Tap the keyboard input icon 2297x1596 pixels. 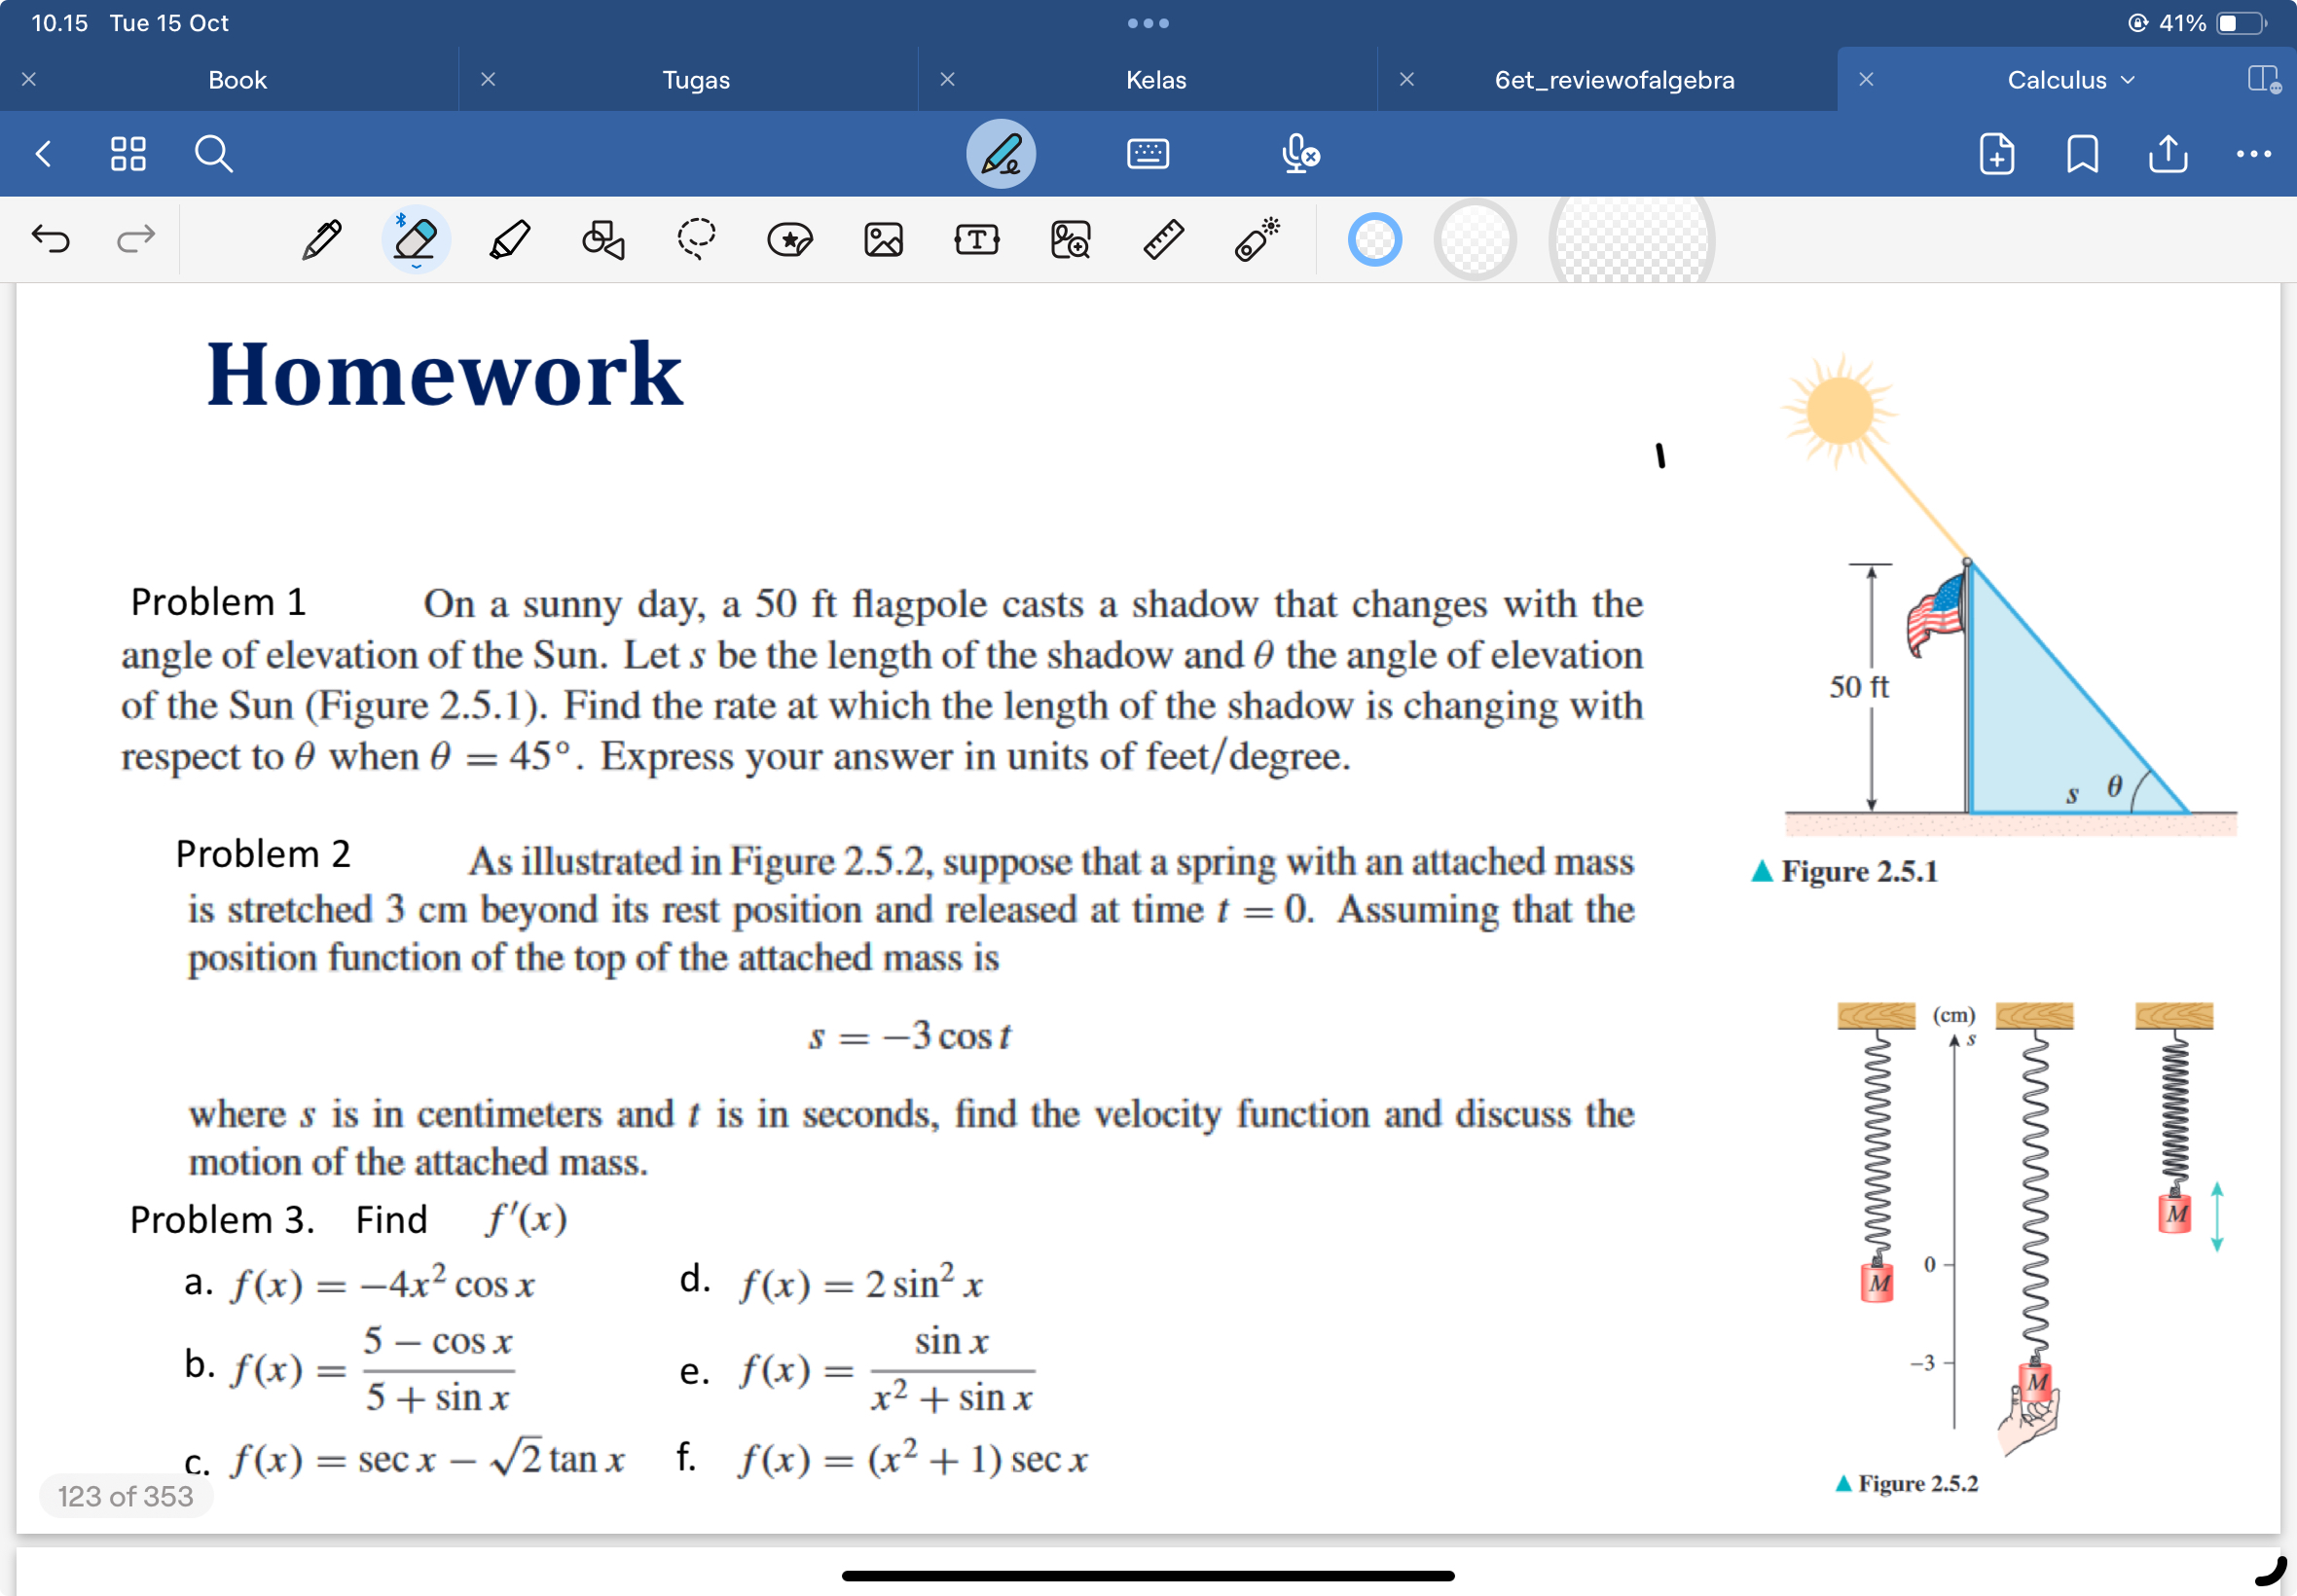coord(1148,157)
